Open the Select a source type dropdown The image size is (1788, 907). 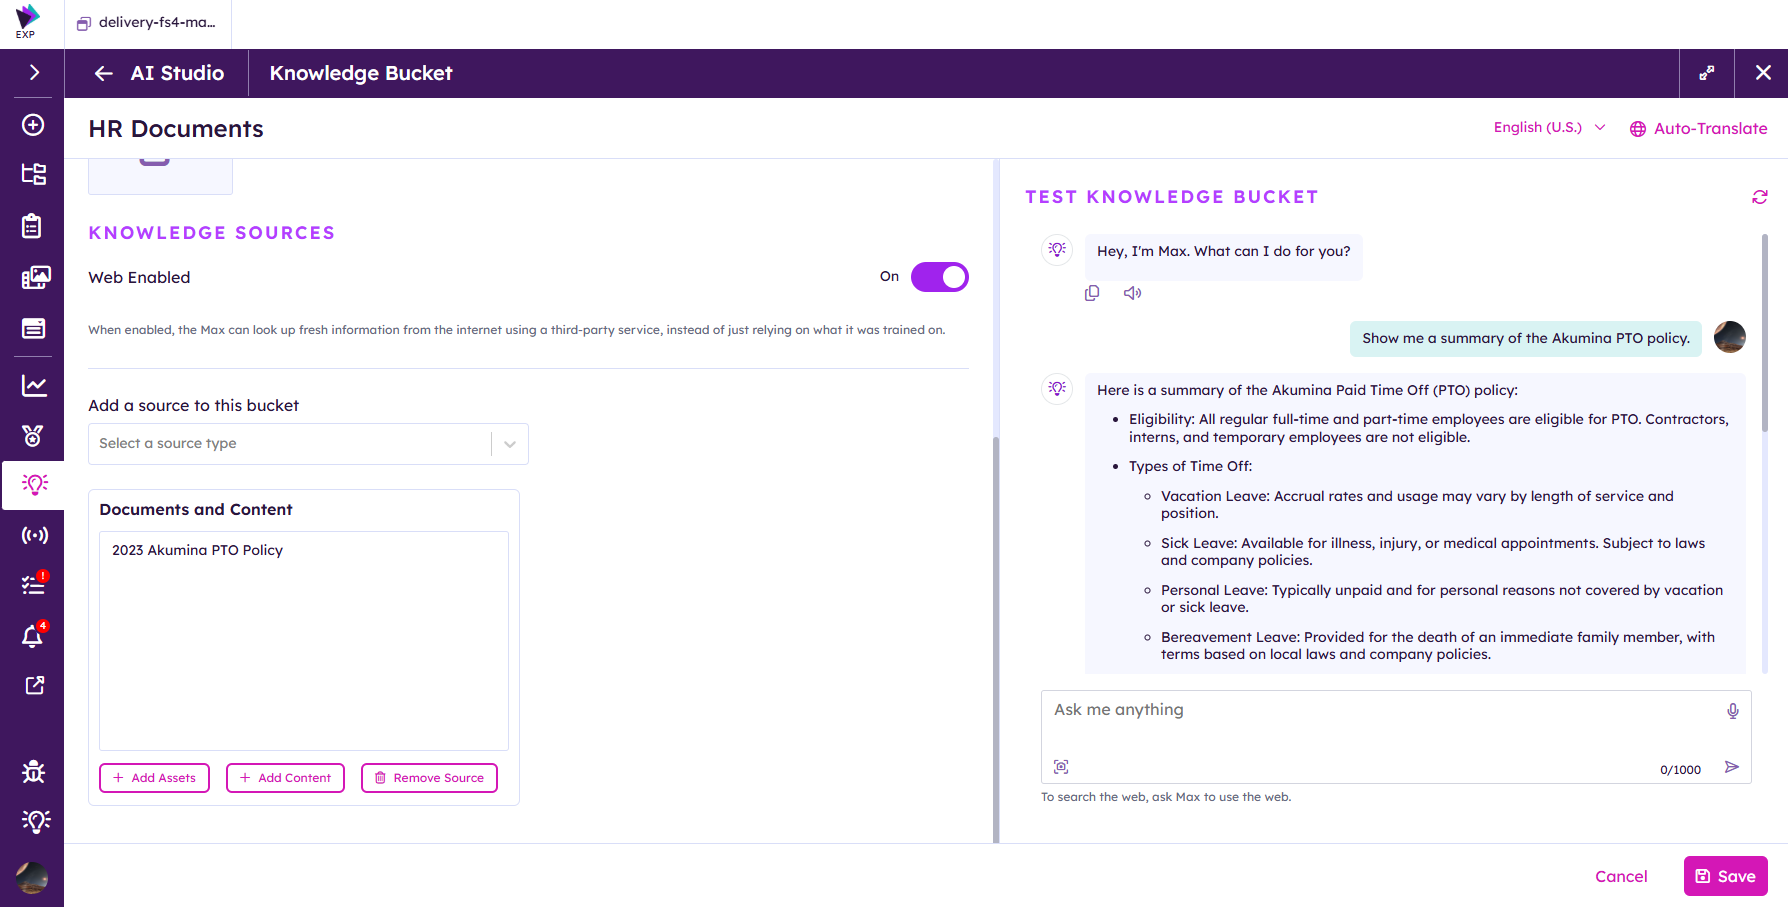tap(308, 444)
